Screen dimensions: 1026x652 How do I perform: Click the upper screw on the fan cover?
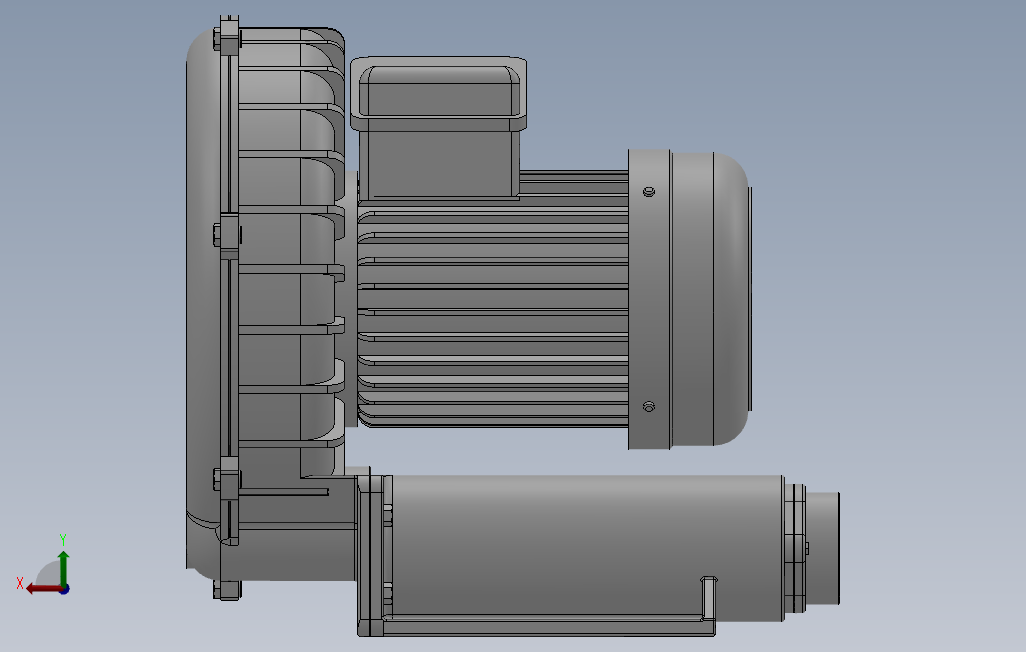pos(649,192)
